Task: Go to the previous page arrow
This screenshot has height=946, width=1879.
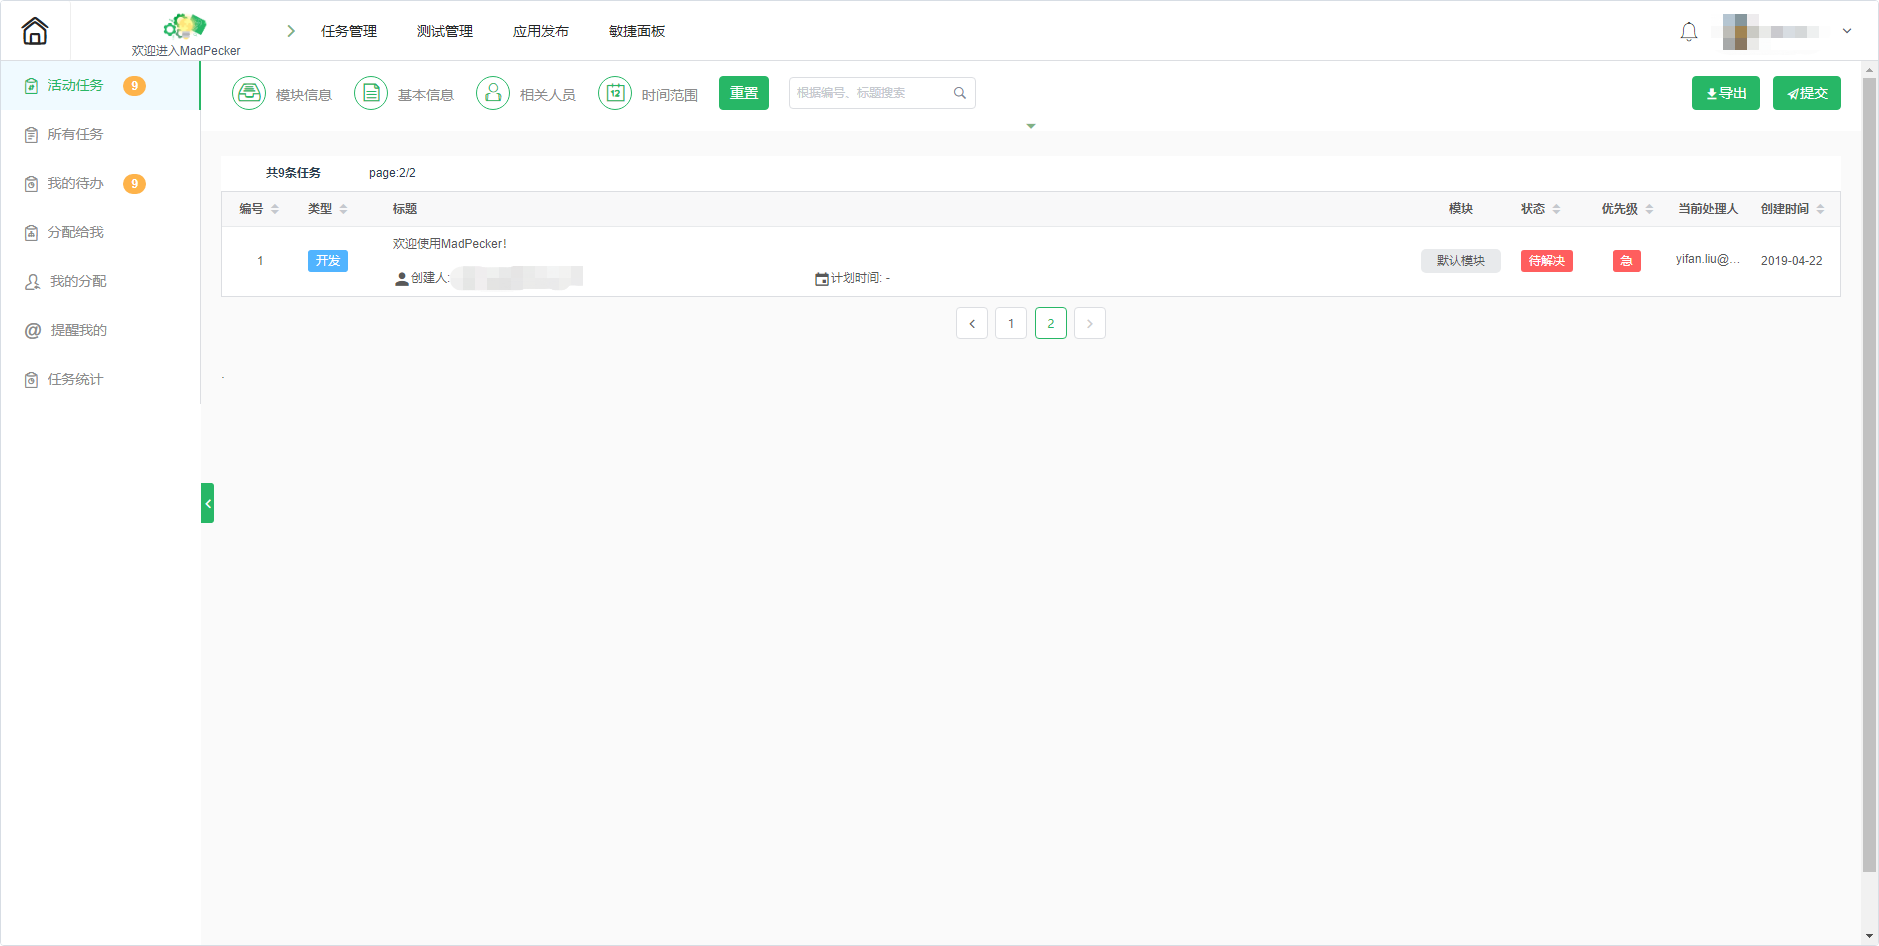Action: tap(972, 323)
